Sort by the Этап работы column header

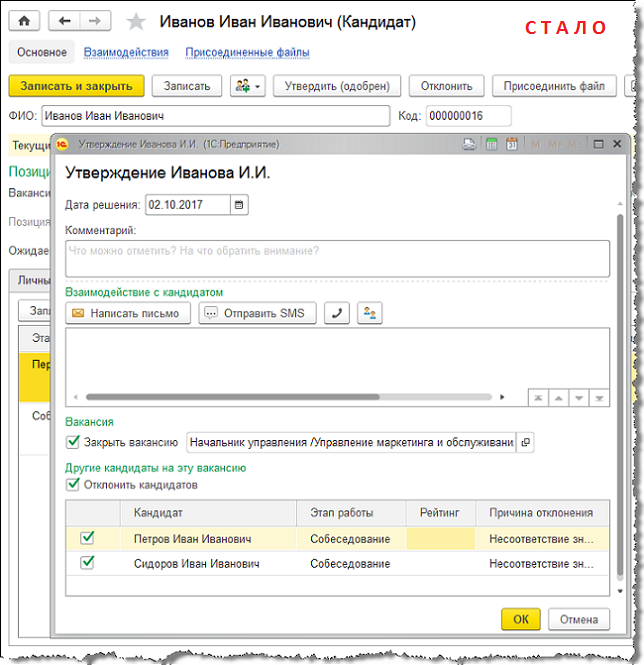(351, 513)
